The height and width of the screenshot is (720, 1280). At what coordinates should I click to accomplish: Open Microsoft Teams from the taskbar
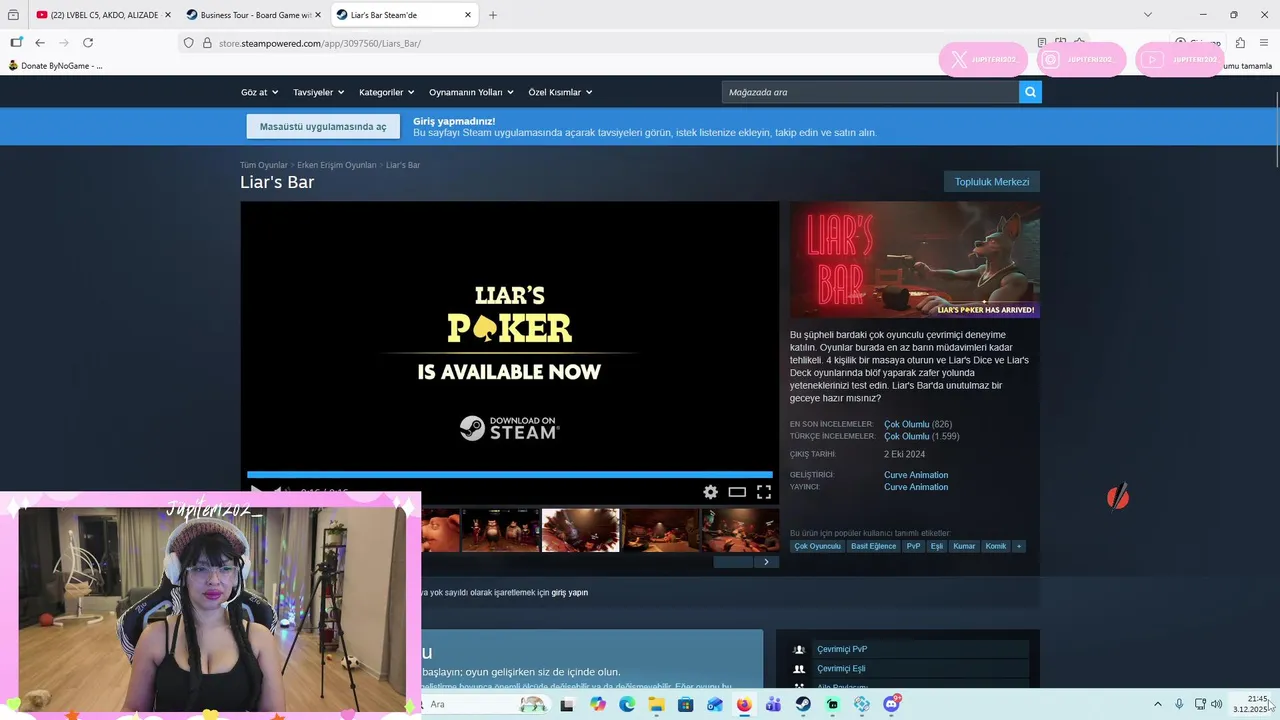(773, 704)
